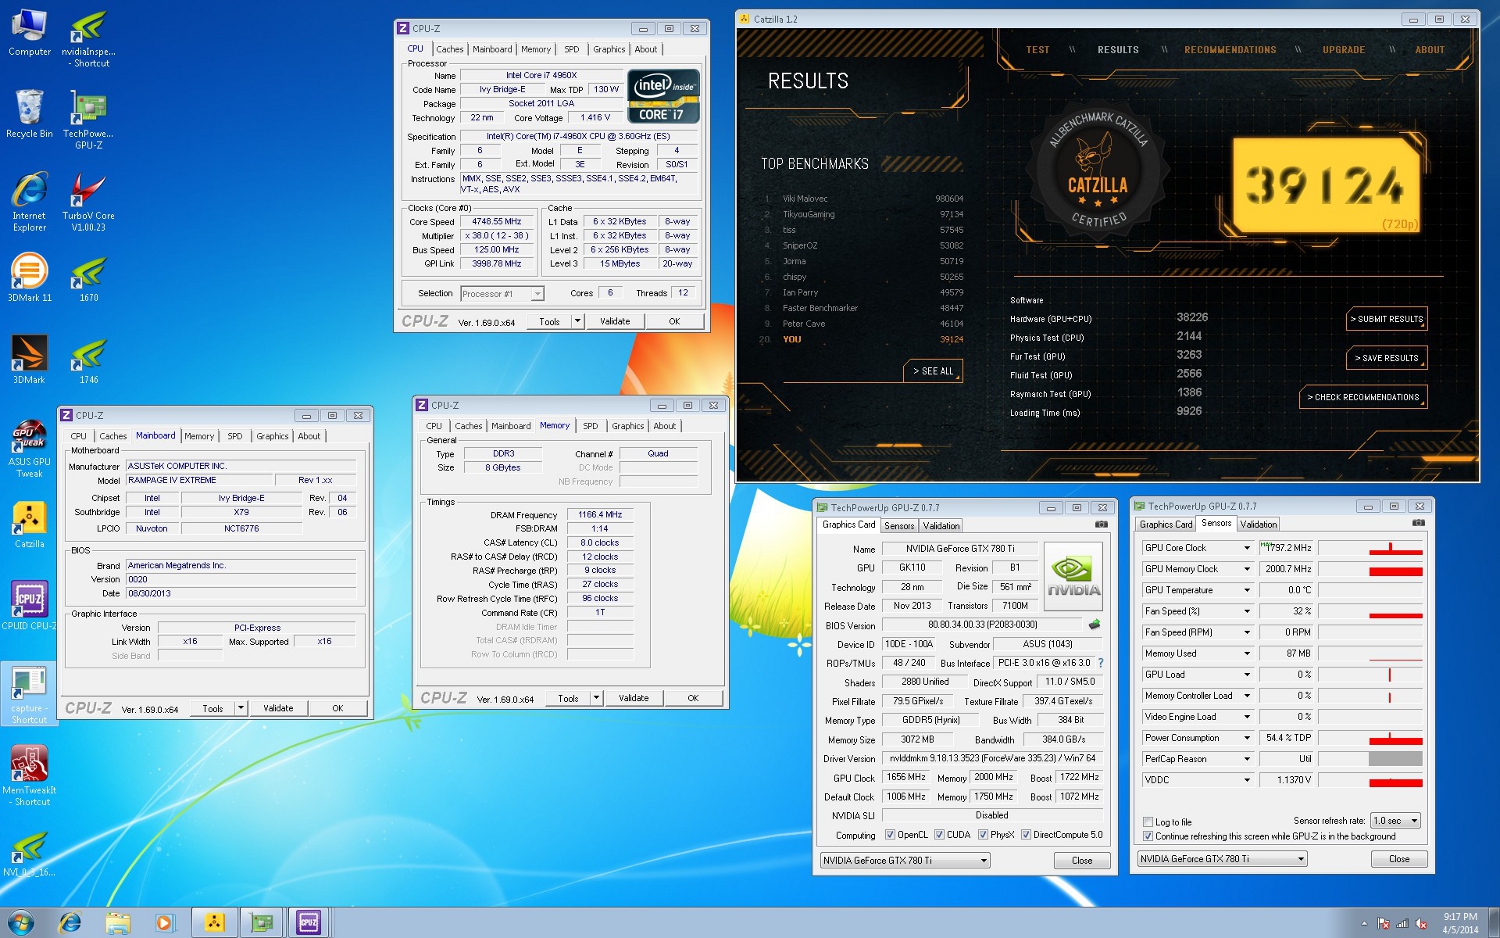Open the 3DMark 11 desktop icon
Screen dimensions: 1500x938
[29, 278]
